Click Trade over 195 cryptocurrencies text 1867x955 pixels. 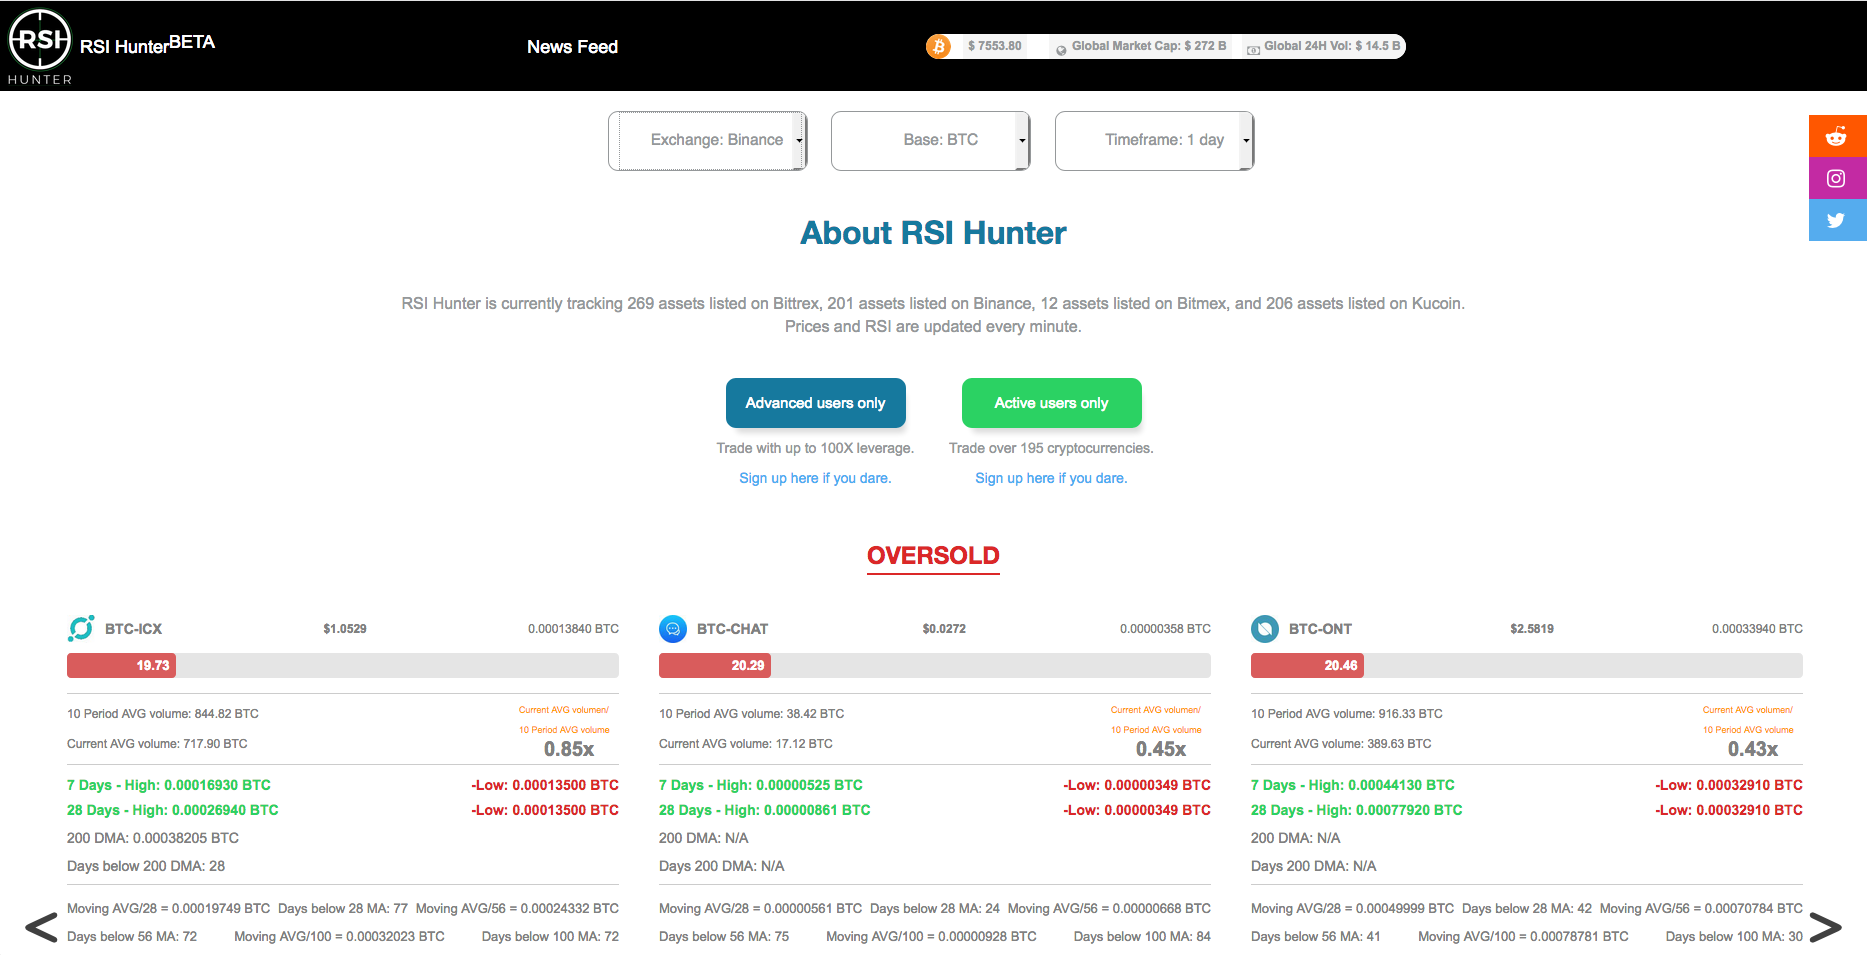(x=1051, y=448)
